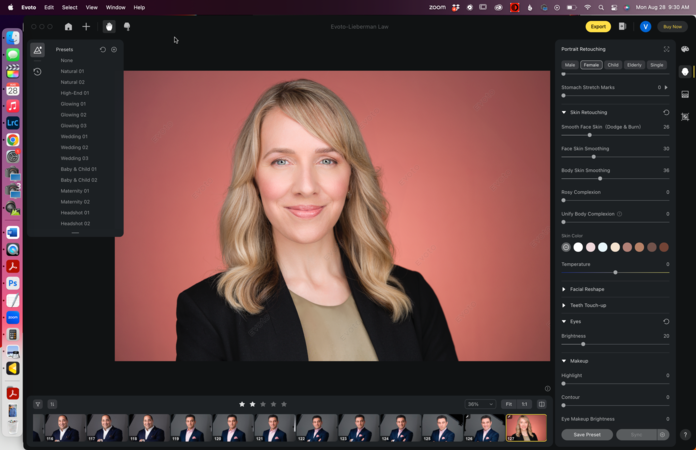
Task: Open the Select menu in menu bar
Action: tap(69, 7)
